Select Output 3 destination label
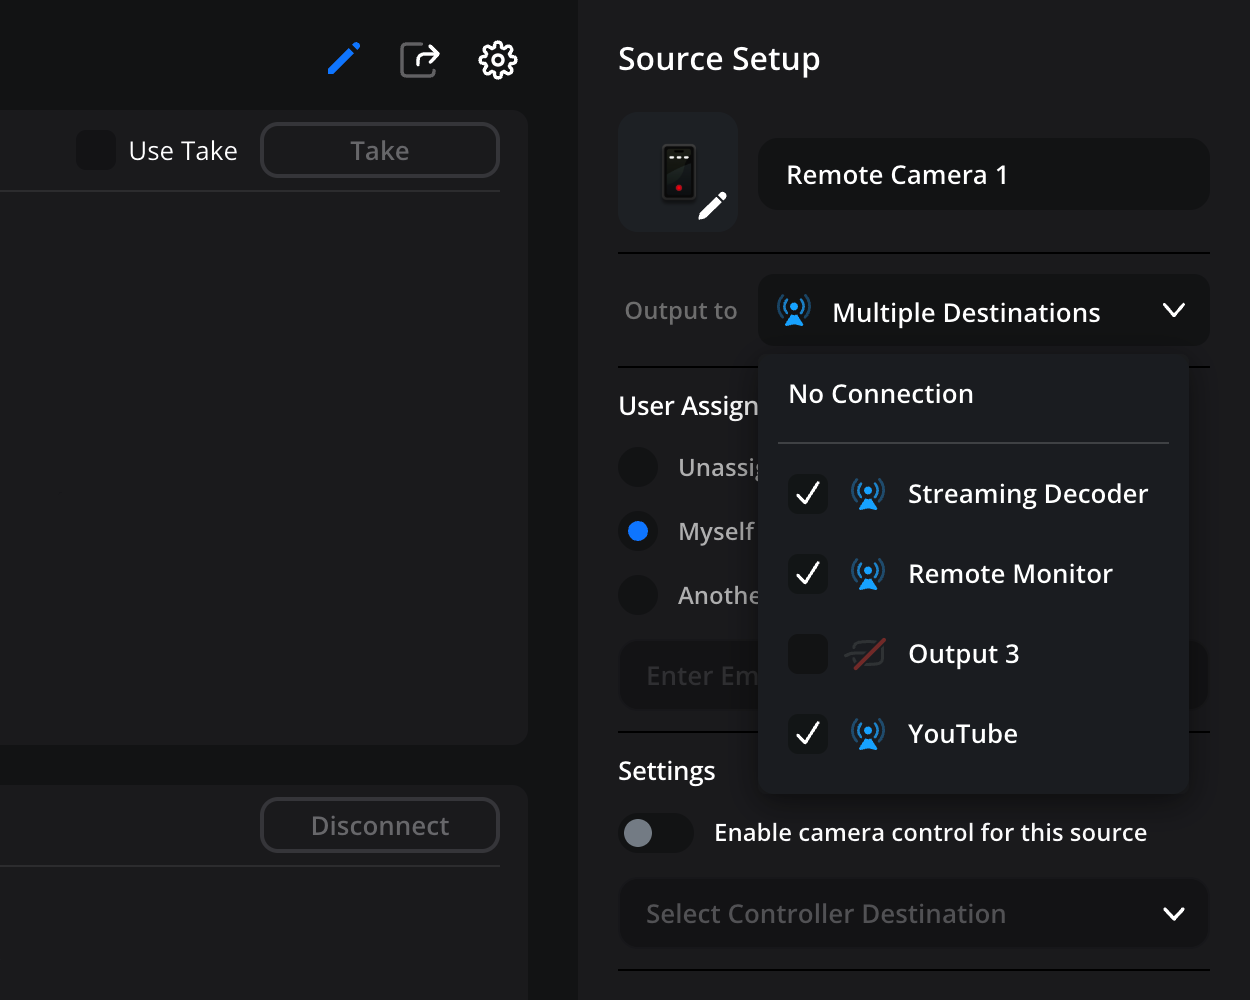The image size is (1250, 1000). pyautogui.click(x=963, y=654)
